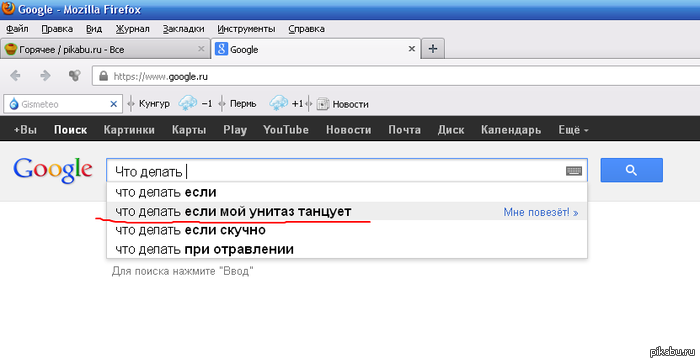The width and height of the screenshot is (700, 363).
Task: Click the icon beside the Forward arrow
Action: click(75, 76)
